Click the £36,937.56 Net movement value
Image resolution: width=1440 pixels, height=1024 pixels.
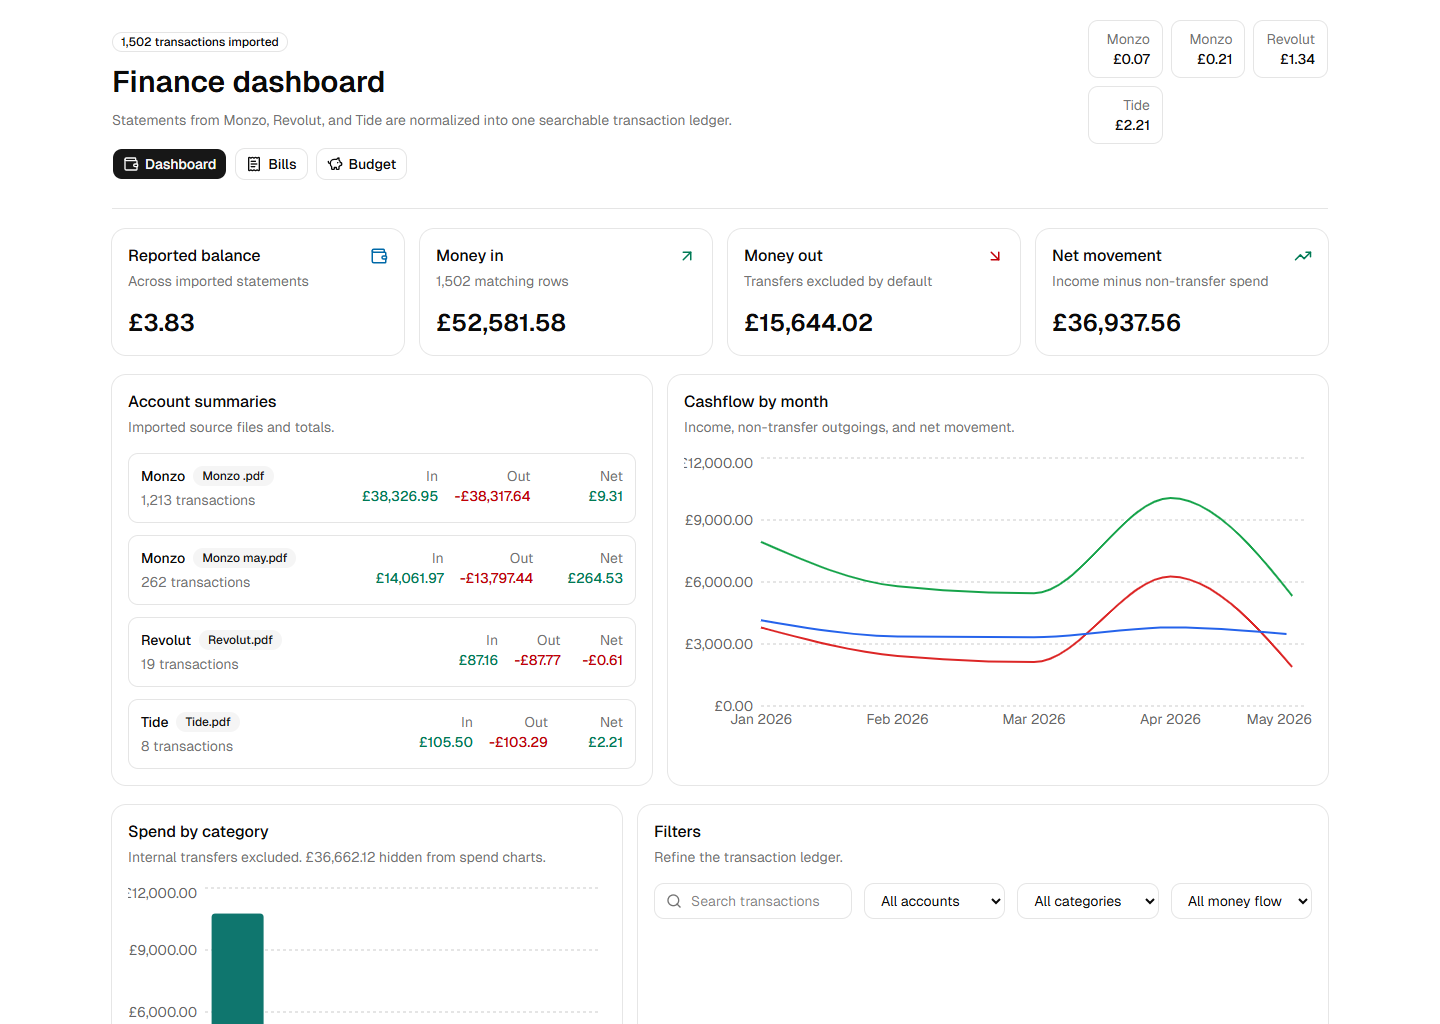coord(1116,323)
